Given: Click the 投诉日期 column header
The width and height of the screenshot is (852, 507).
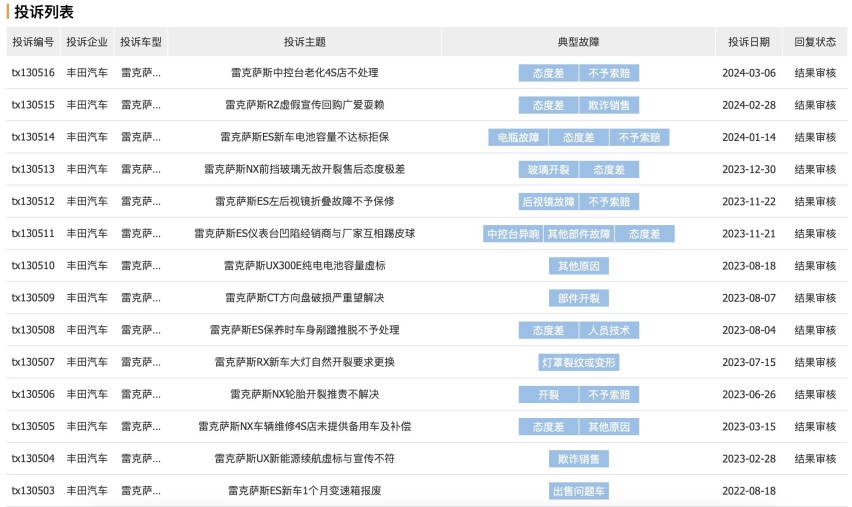Looking at the screenshot, I should tap(749, 42).
